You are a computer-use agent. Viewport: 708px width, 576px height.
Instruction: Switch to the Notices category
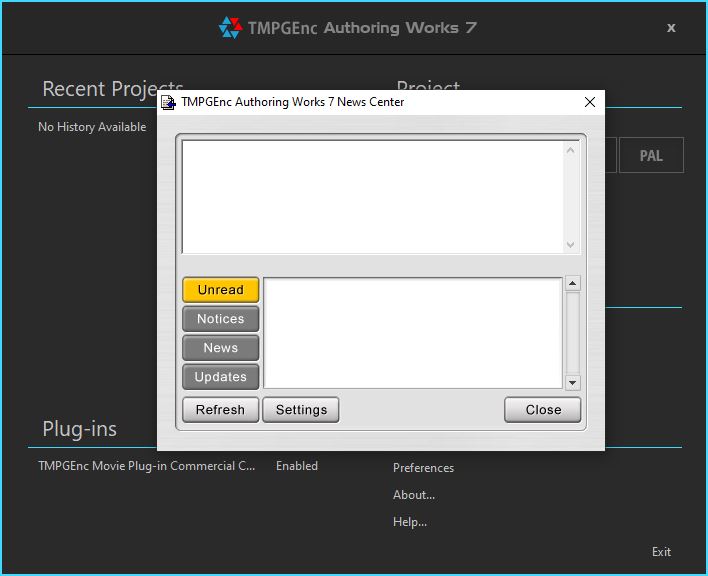point(221,319)
